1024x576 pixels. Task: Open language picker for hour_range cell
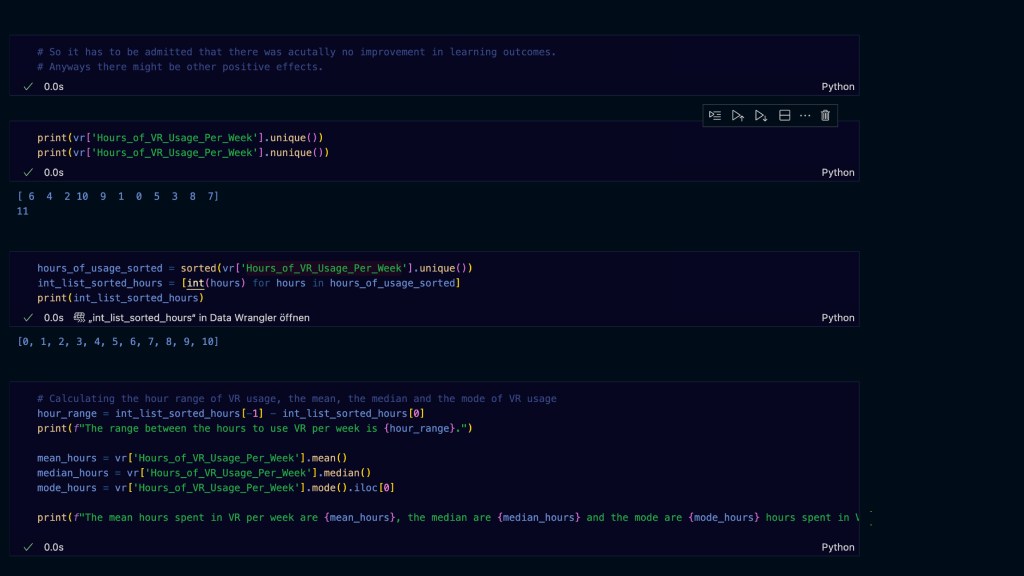tap(838, 547)
